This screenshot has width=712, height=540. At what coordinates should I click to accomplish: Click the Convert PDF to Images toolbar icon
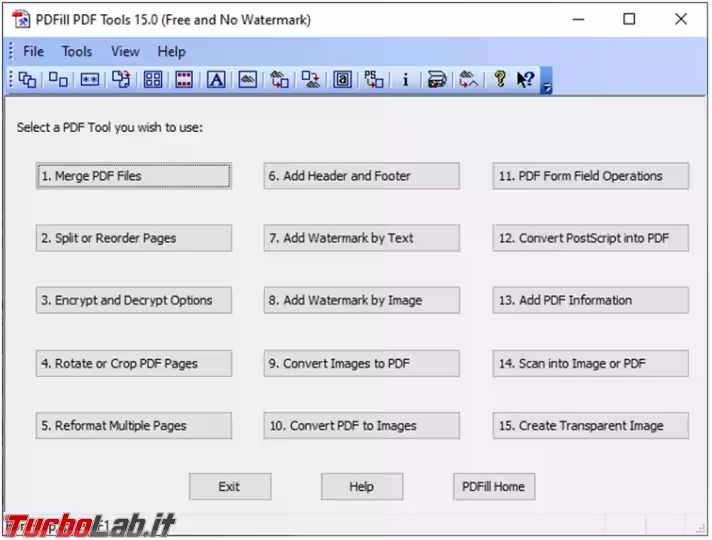[311, 80]
